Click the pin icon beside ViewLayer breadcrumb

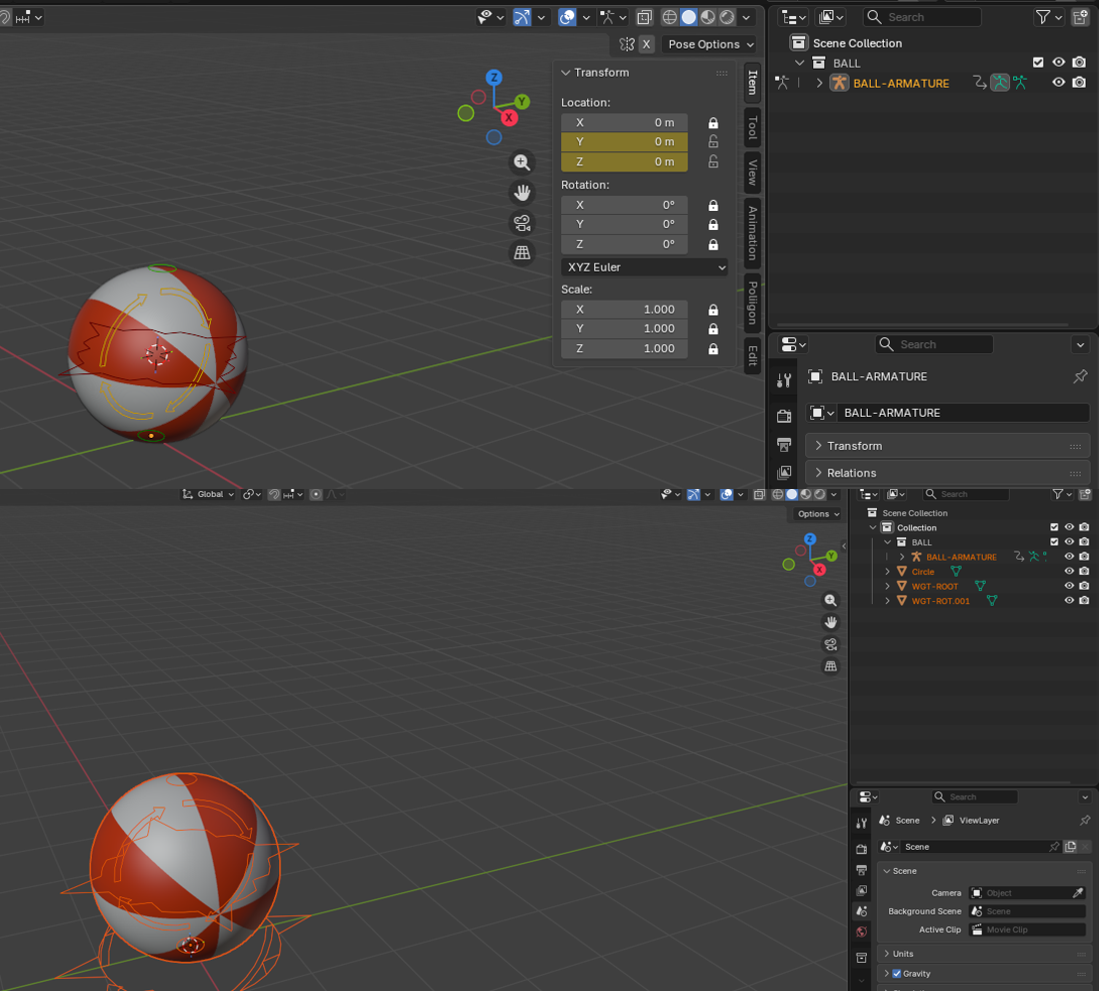[x=1084, y=821]
